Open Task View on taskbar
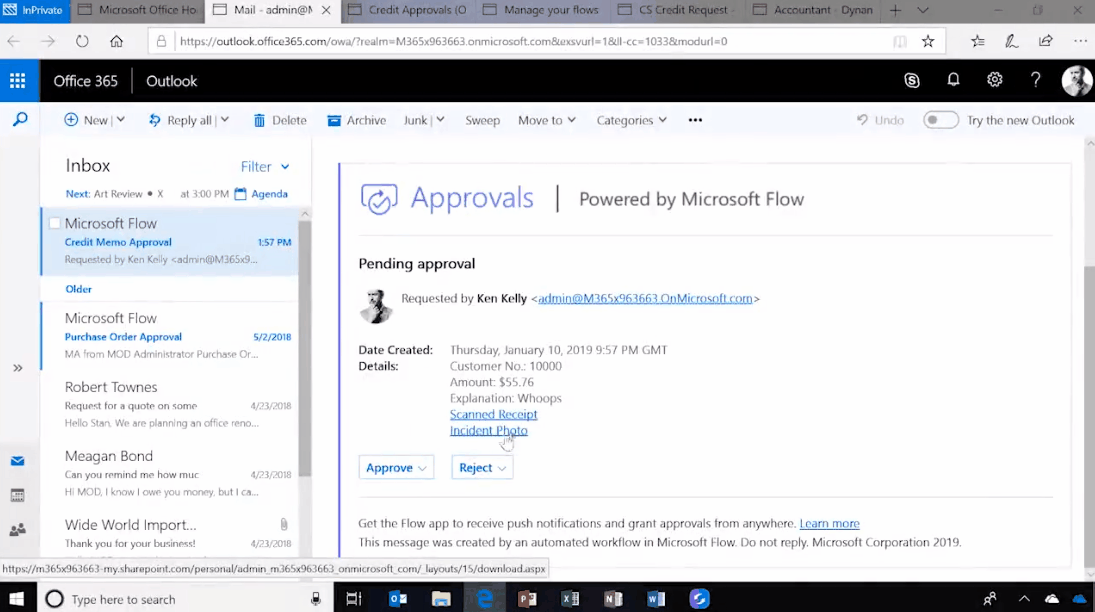Viewport: 1095px width, 612px height. (x=354, y=599)
